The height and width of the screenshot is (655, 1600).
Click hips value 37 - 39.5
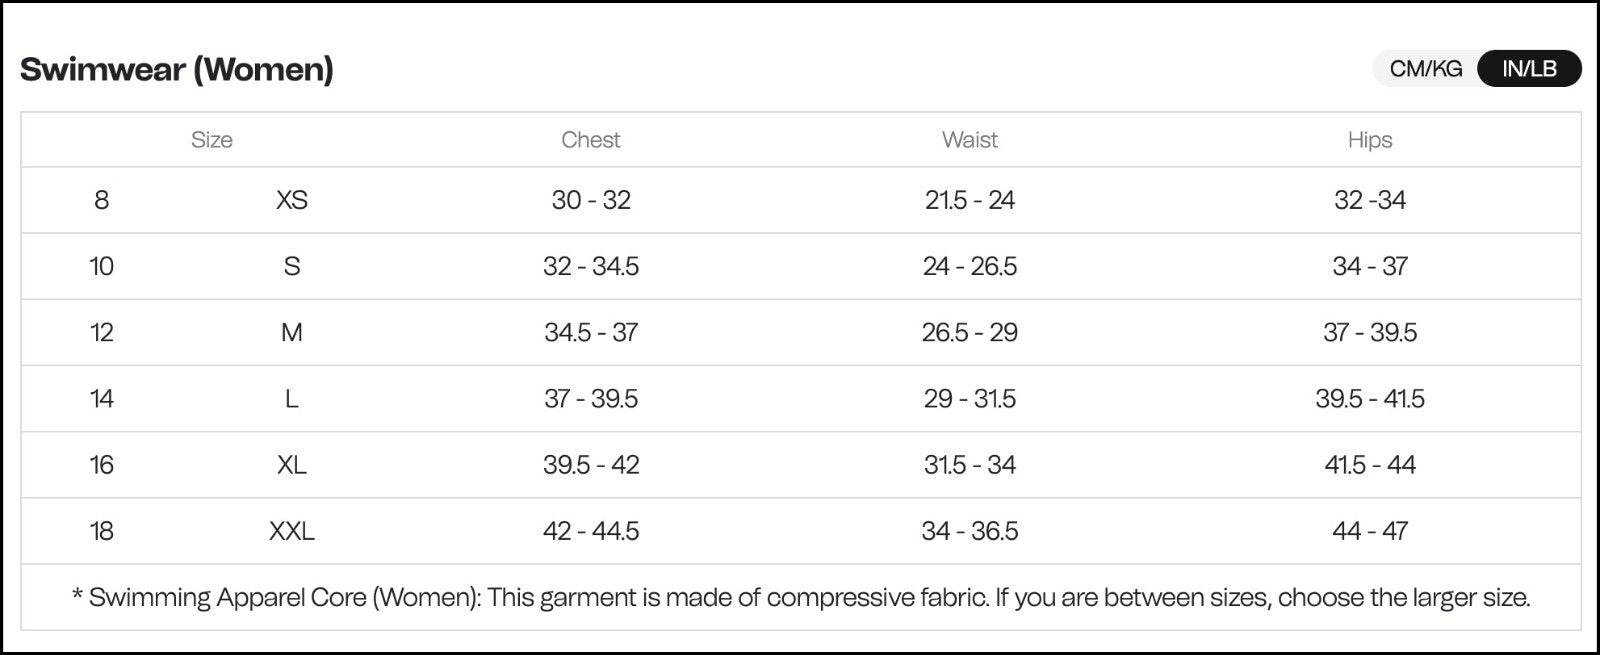1370,332
